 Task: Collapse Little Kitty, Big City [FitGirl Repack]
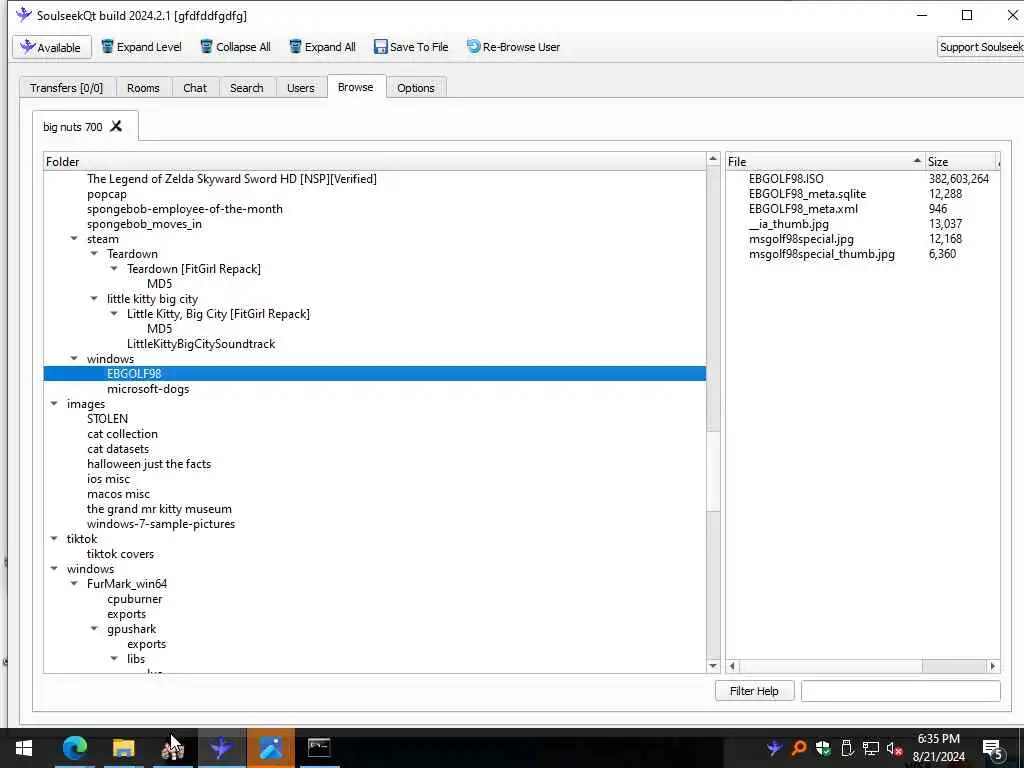click(114, 314)
